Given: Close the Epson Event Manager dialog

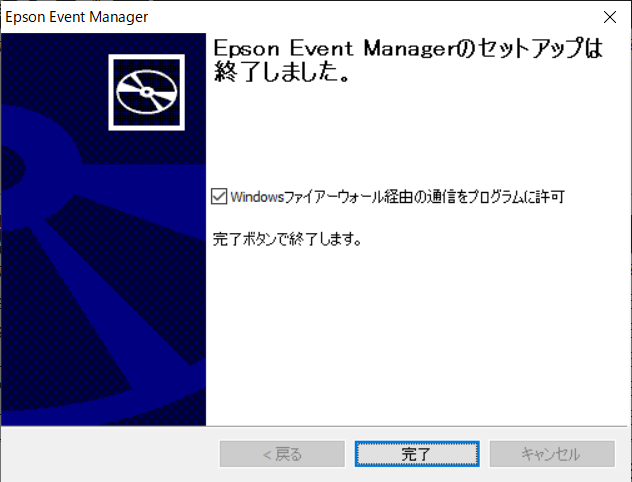Looking at the screenshot, I should tap(609, 17).
